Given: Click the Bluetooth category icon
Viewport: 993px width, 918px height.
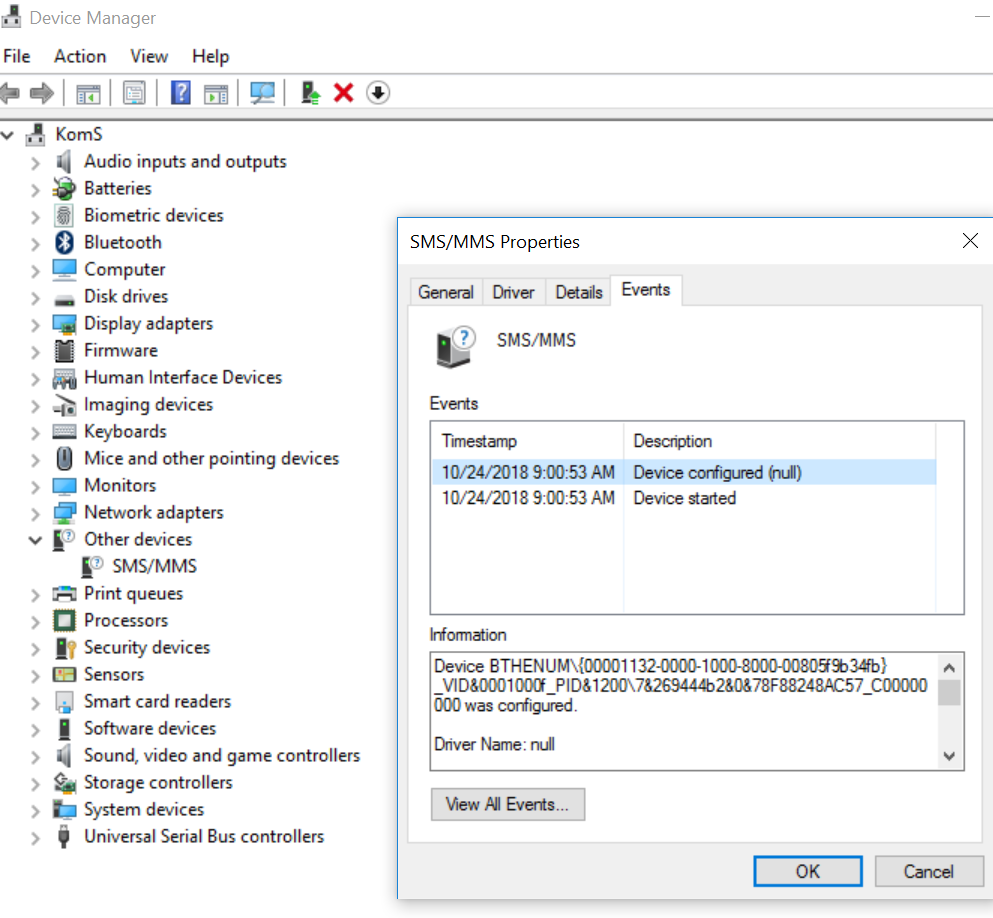Looking at the screenshot, I should pos(65,242).
